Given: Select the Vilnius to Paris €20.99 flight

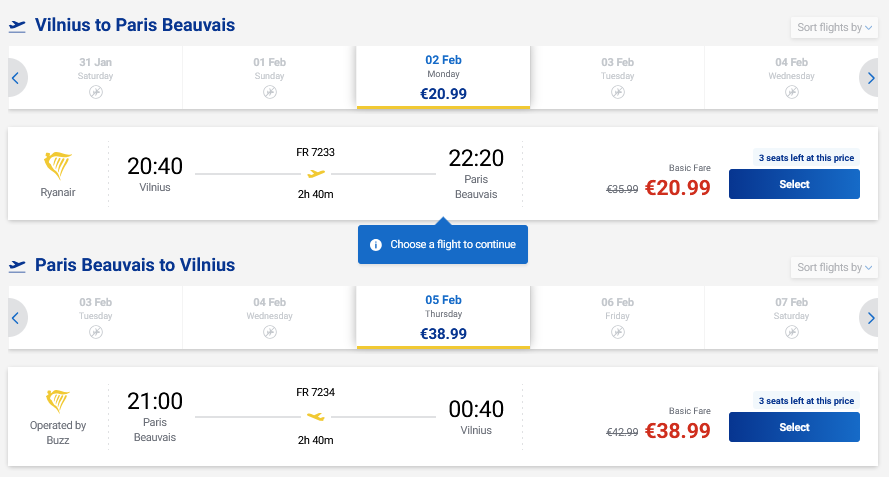Looking at the screenshot, I should [x=794, y=184].
